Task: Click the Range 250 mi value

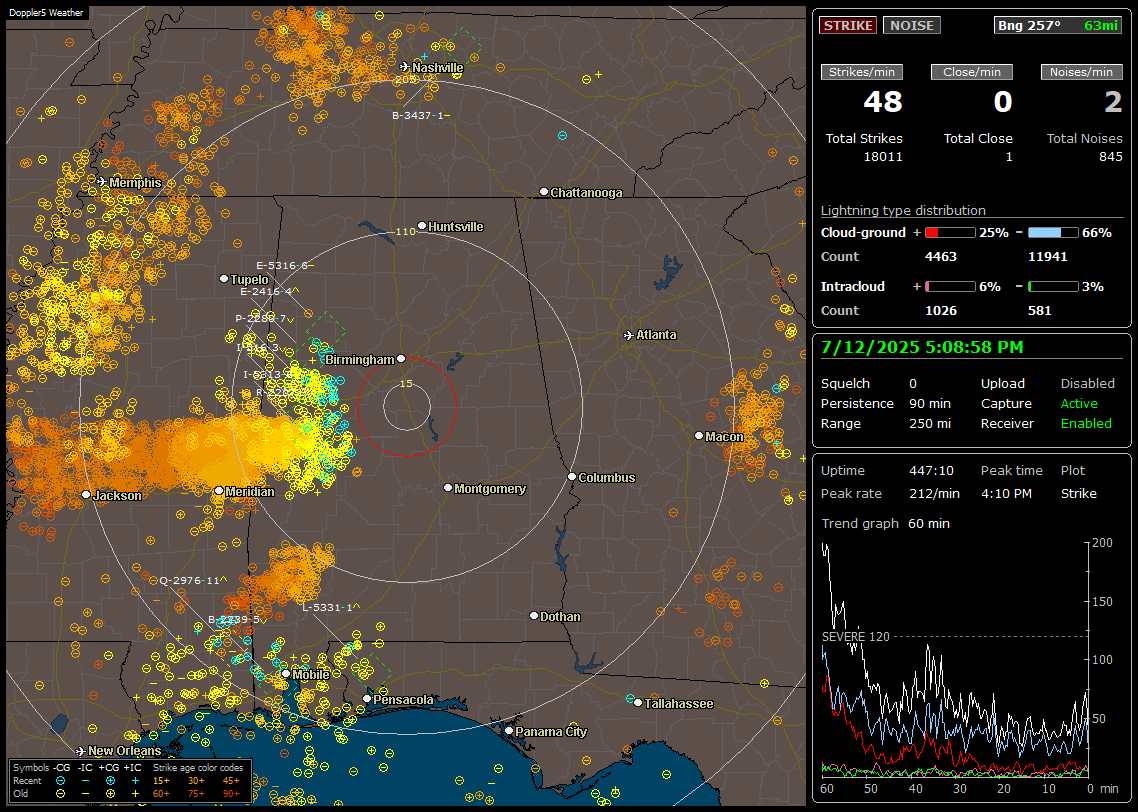Action: 930,423
